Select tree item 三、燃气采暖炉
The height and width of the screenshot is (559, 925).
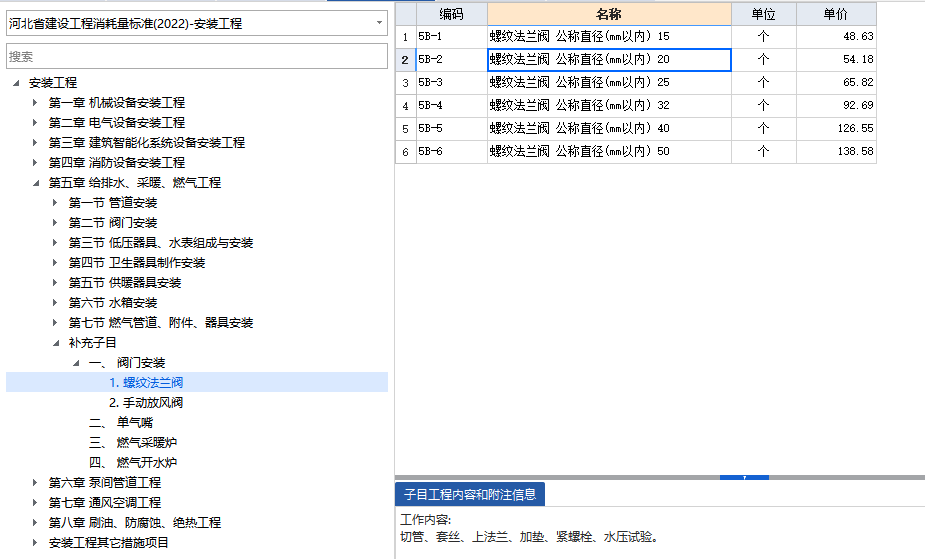[x=133, y=443]
